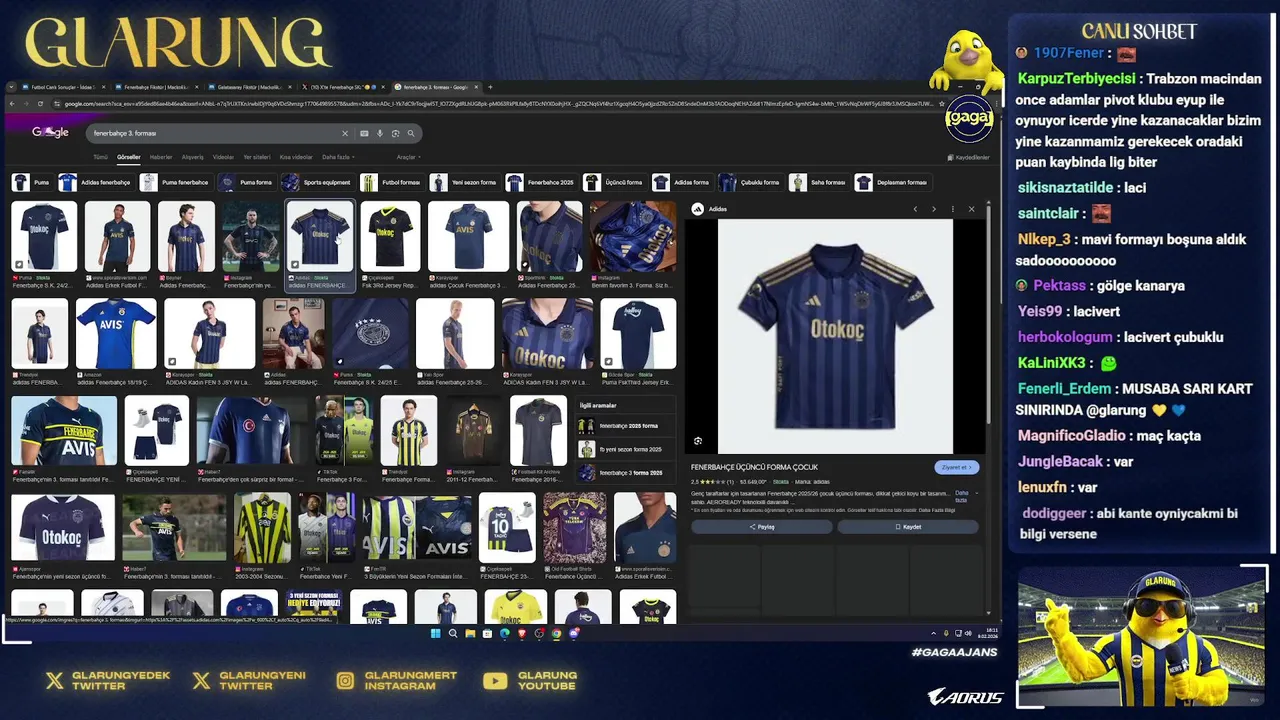Show previous image in preview panel
The height and width of the screenshot is (720, 1280).
915,209
